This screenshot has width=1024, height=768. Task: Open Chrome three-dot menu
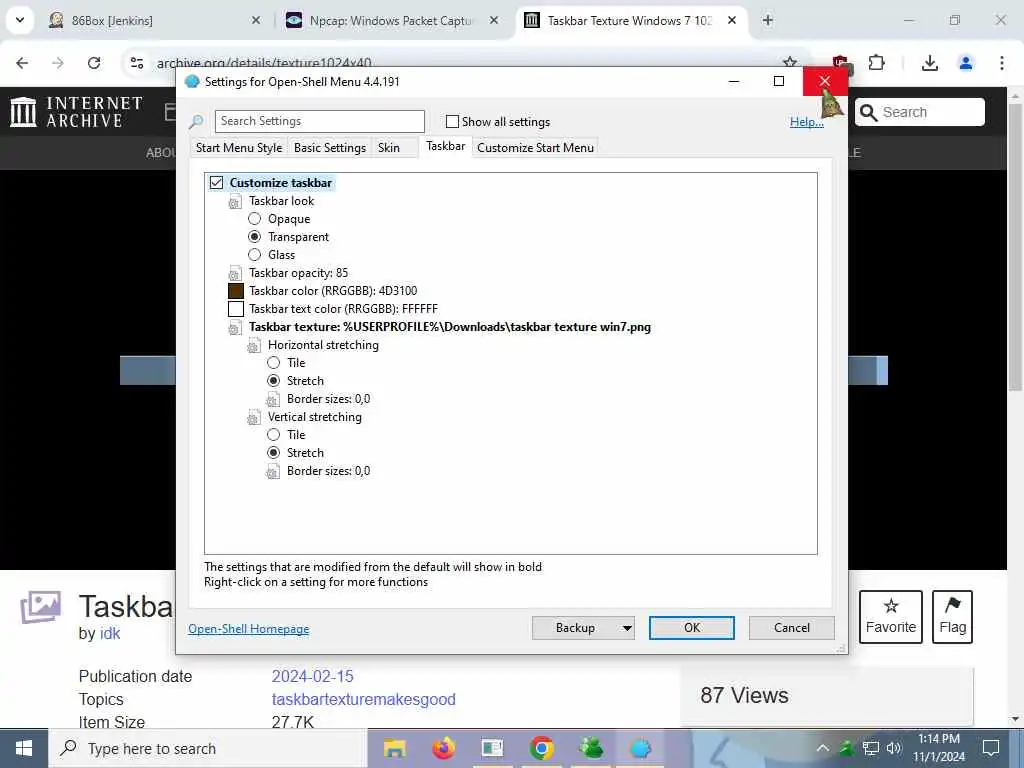click(x=1002, y=63)
